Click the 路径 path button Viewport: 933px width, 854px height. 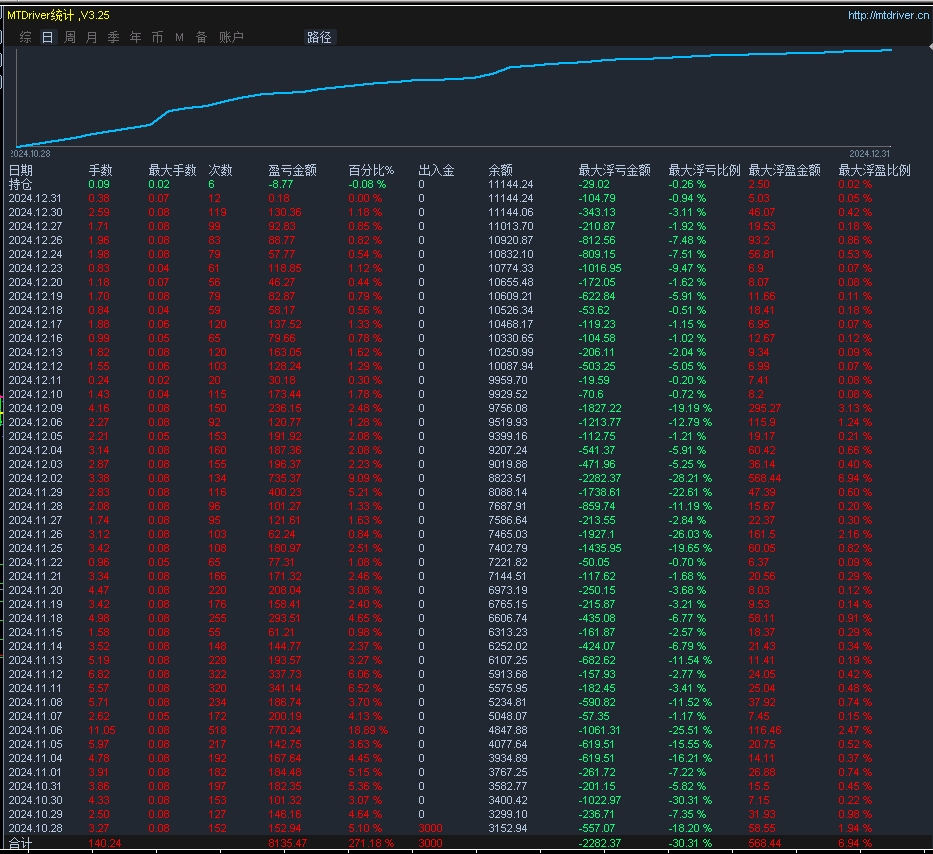click(x=320, y=37)
